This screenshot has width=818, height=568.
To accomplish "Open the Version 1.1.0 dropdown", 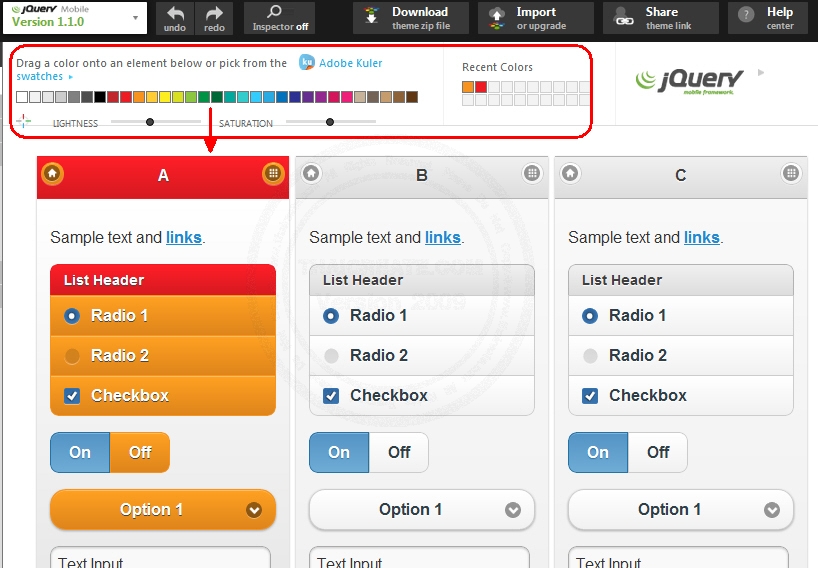I will point(75,18).
